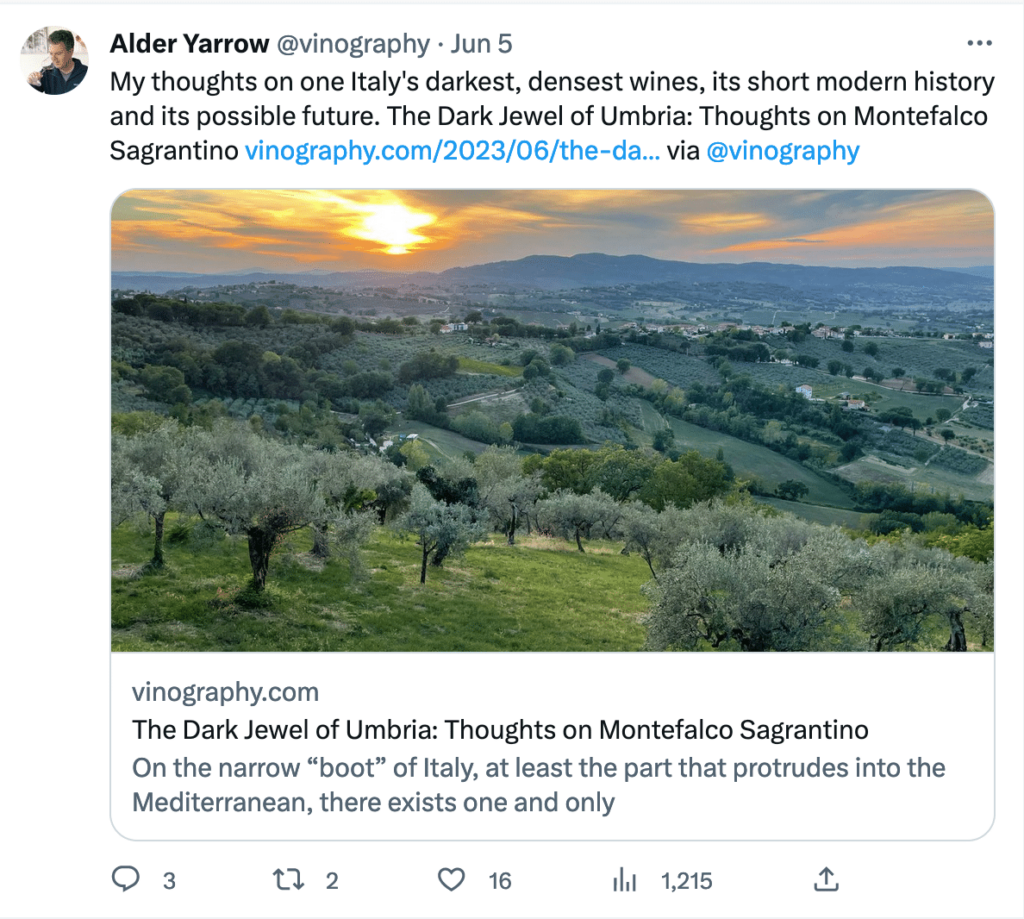Click the card description mentioning the boot of Italy
This screenshot has height=919, width=1024.
(538, 785)
